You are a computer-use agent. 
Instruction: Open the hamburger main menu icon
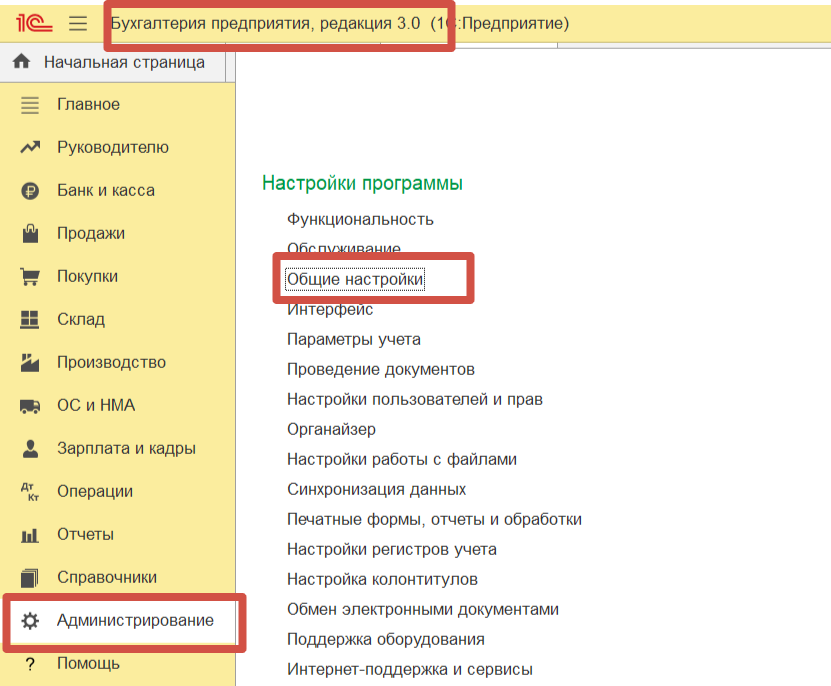pos(78,23)
